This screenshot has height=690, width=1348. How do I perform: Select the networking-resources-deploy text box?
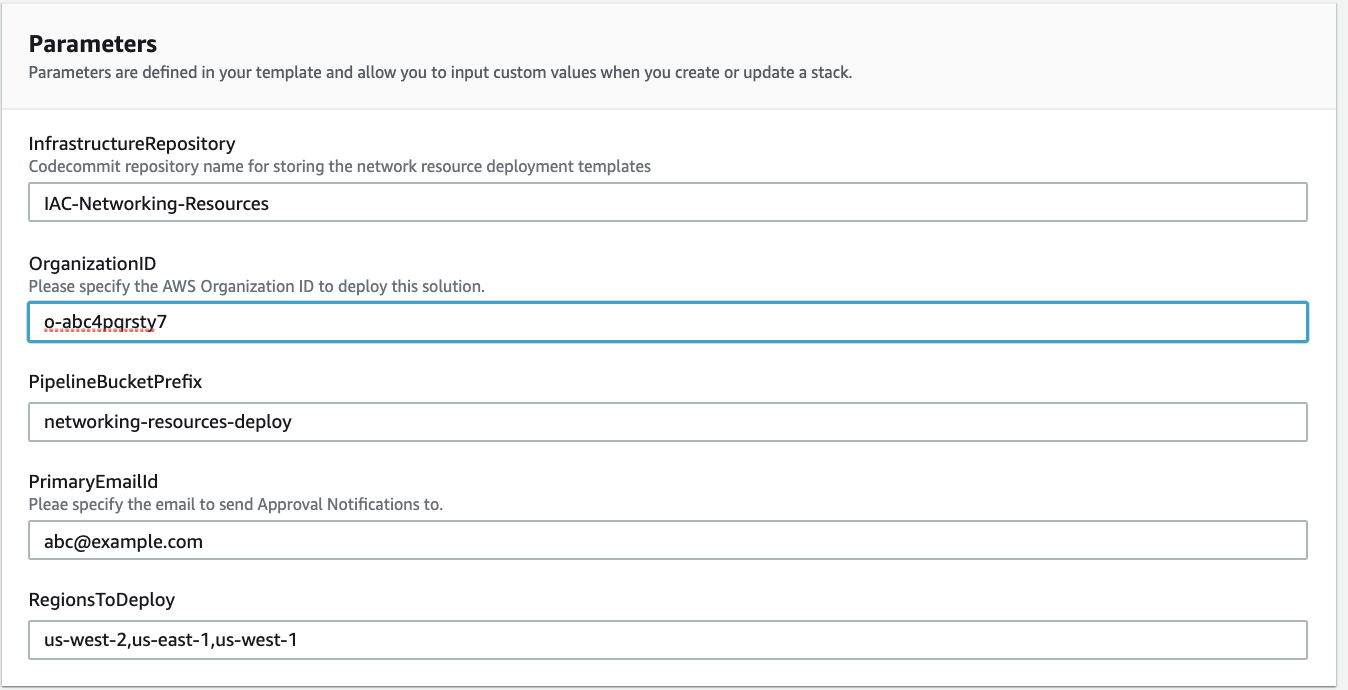coord(668,422)
